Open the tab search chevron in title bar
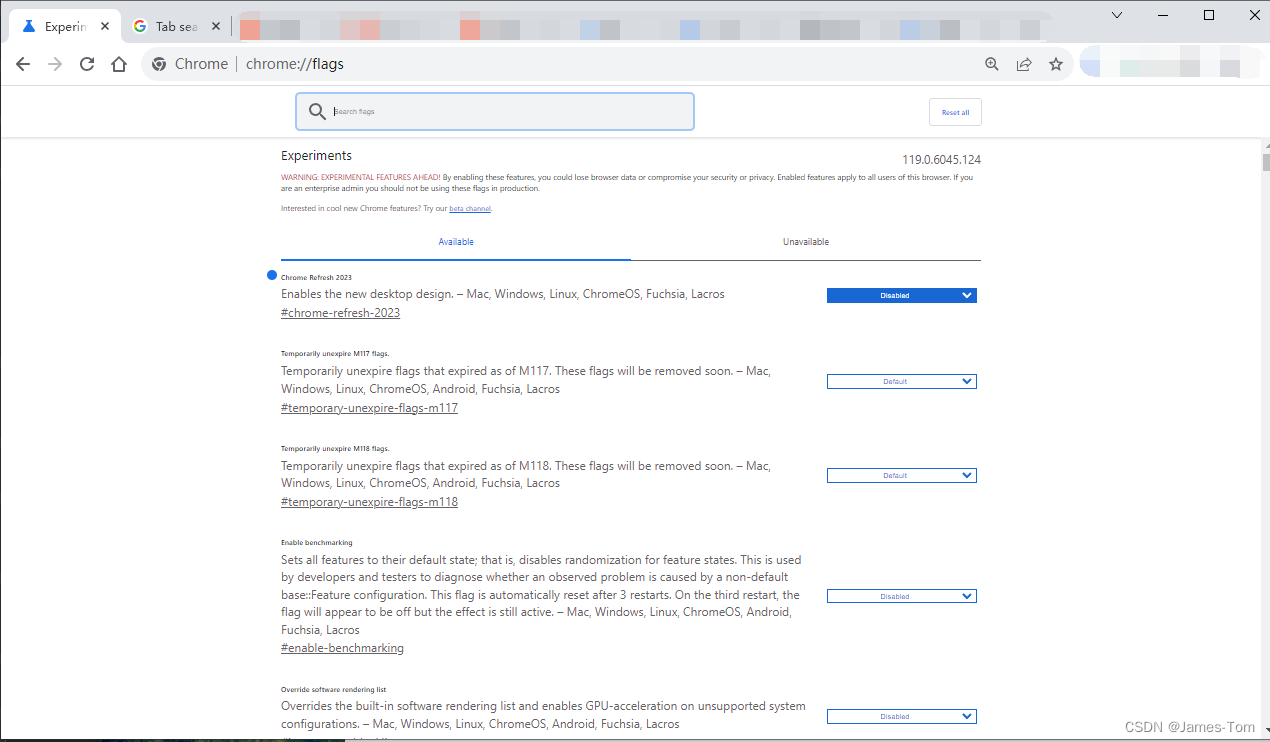The width and height of the screenshot is (1270, 742). [x=1118, y=15]
